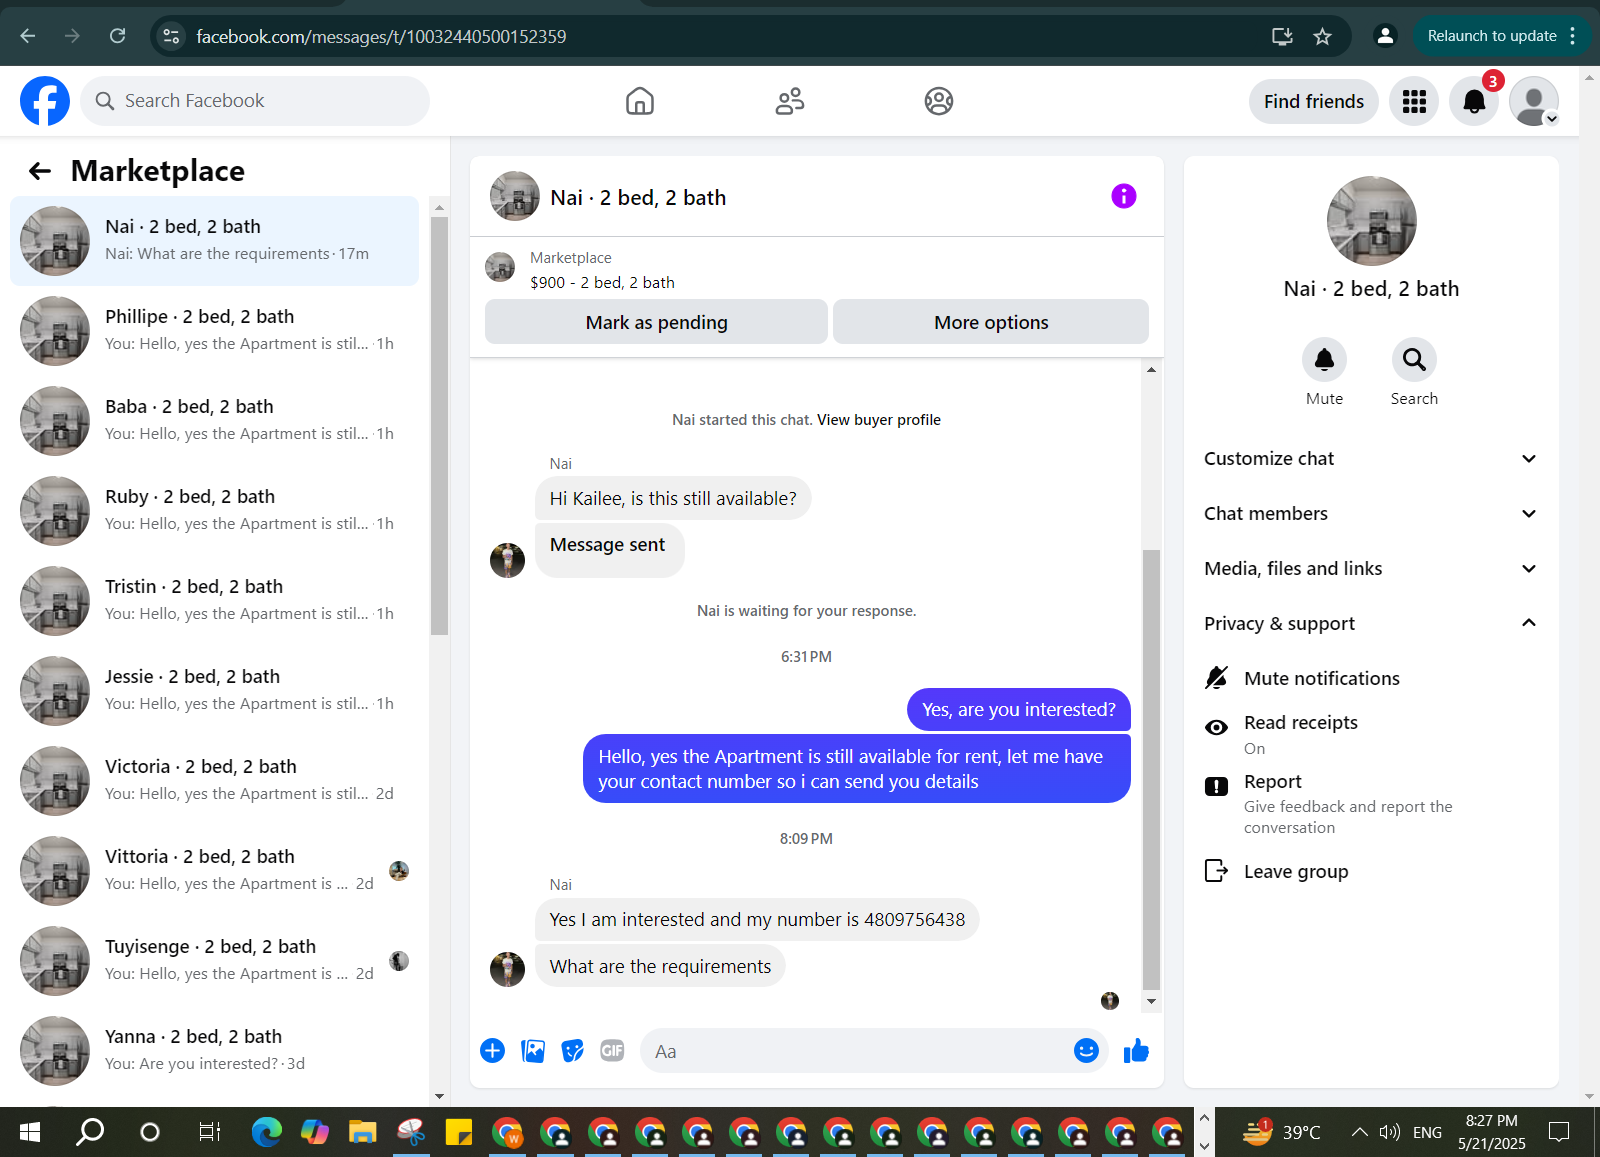Open Chrome site information icon
Screen dimensions: 1600x1157
171,36
